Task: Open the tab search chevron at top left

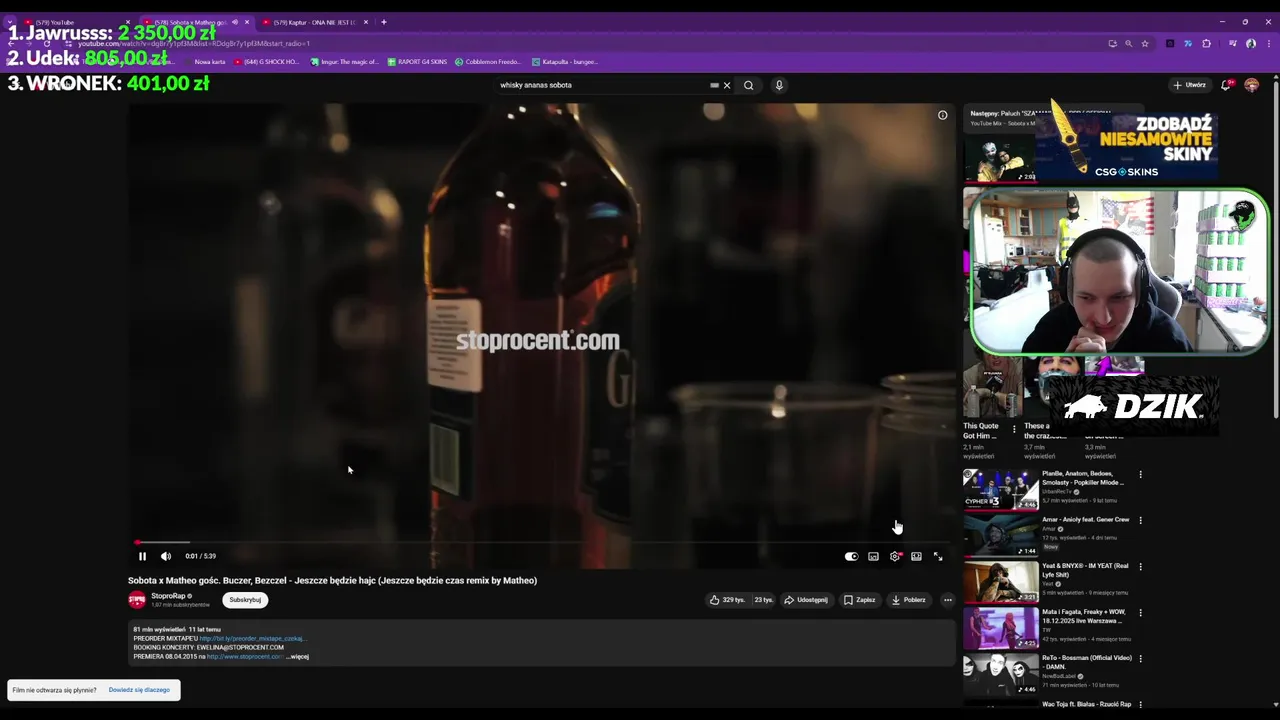Action: [10, 22]
